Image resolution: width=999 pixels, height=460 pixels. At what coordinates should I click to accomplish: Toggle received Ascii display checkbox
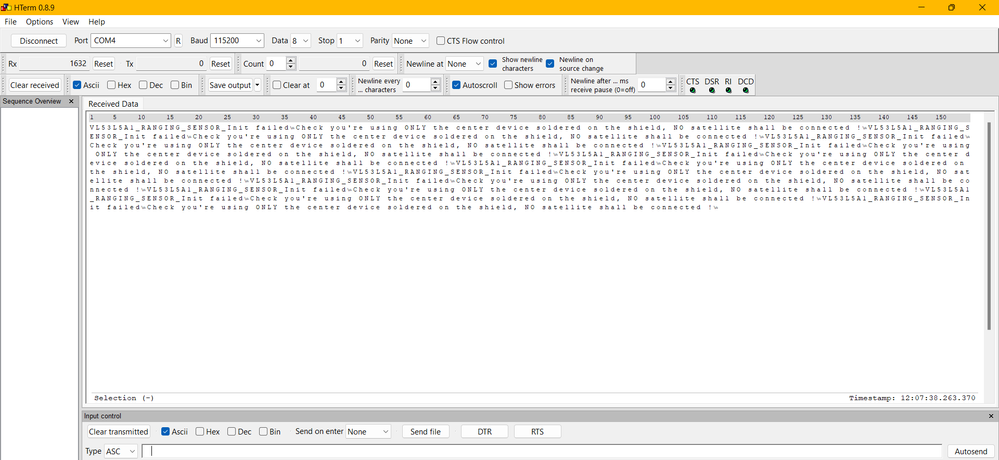[x=76, y=85]
